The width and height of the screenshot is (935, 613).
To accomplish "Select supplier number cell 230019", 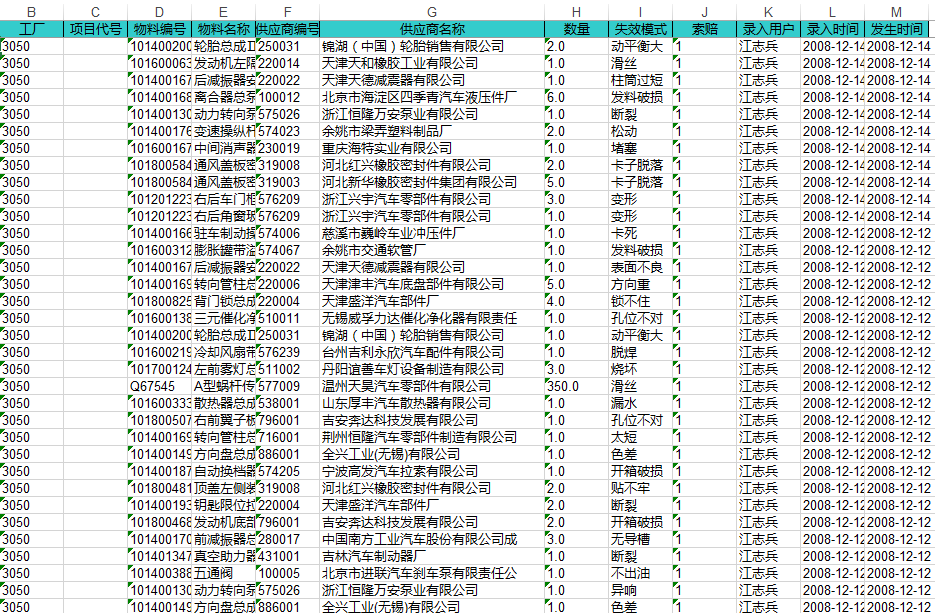I will [x=287, y=148].
